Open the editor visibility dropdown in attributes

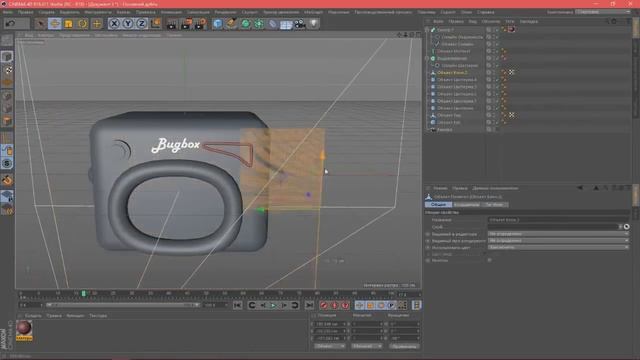tap(558, 234)
